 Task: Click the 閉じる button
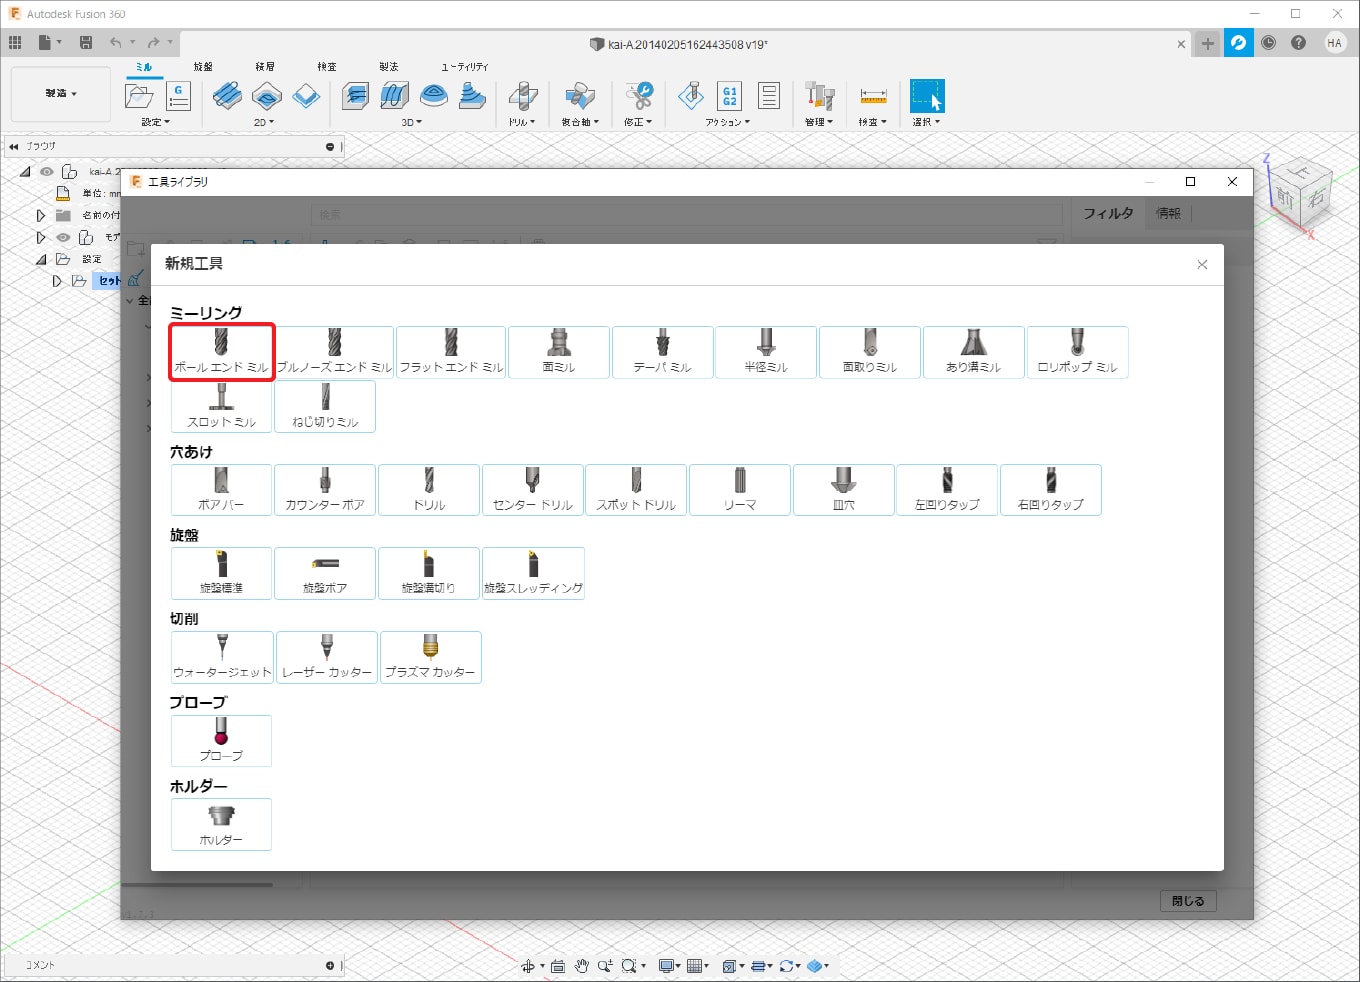pos(1188,901)
